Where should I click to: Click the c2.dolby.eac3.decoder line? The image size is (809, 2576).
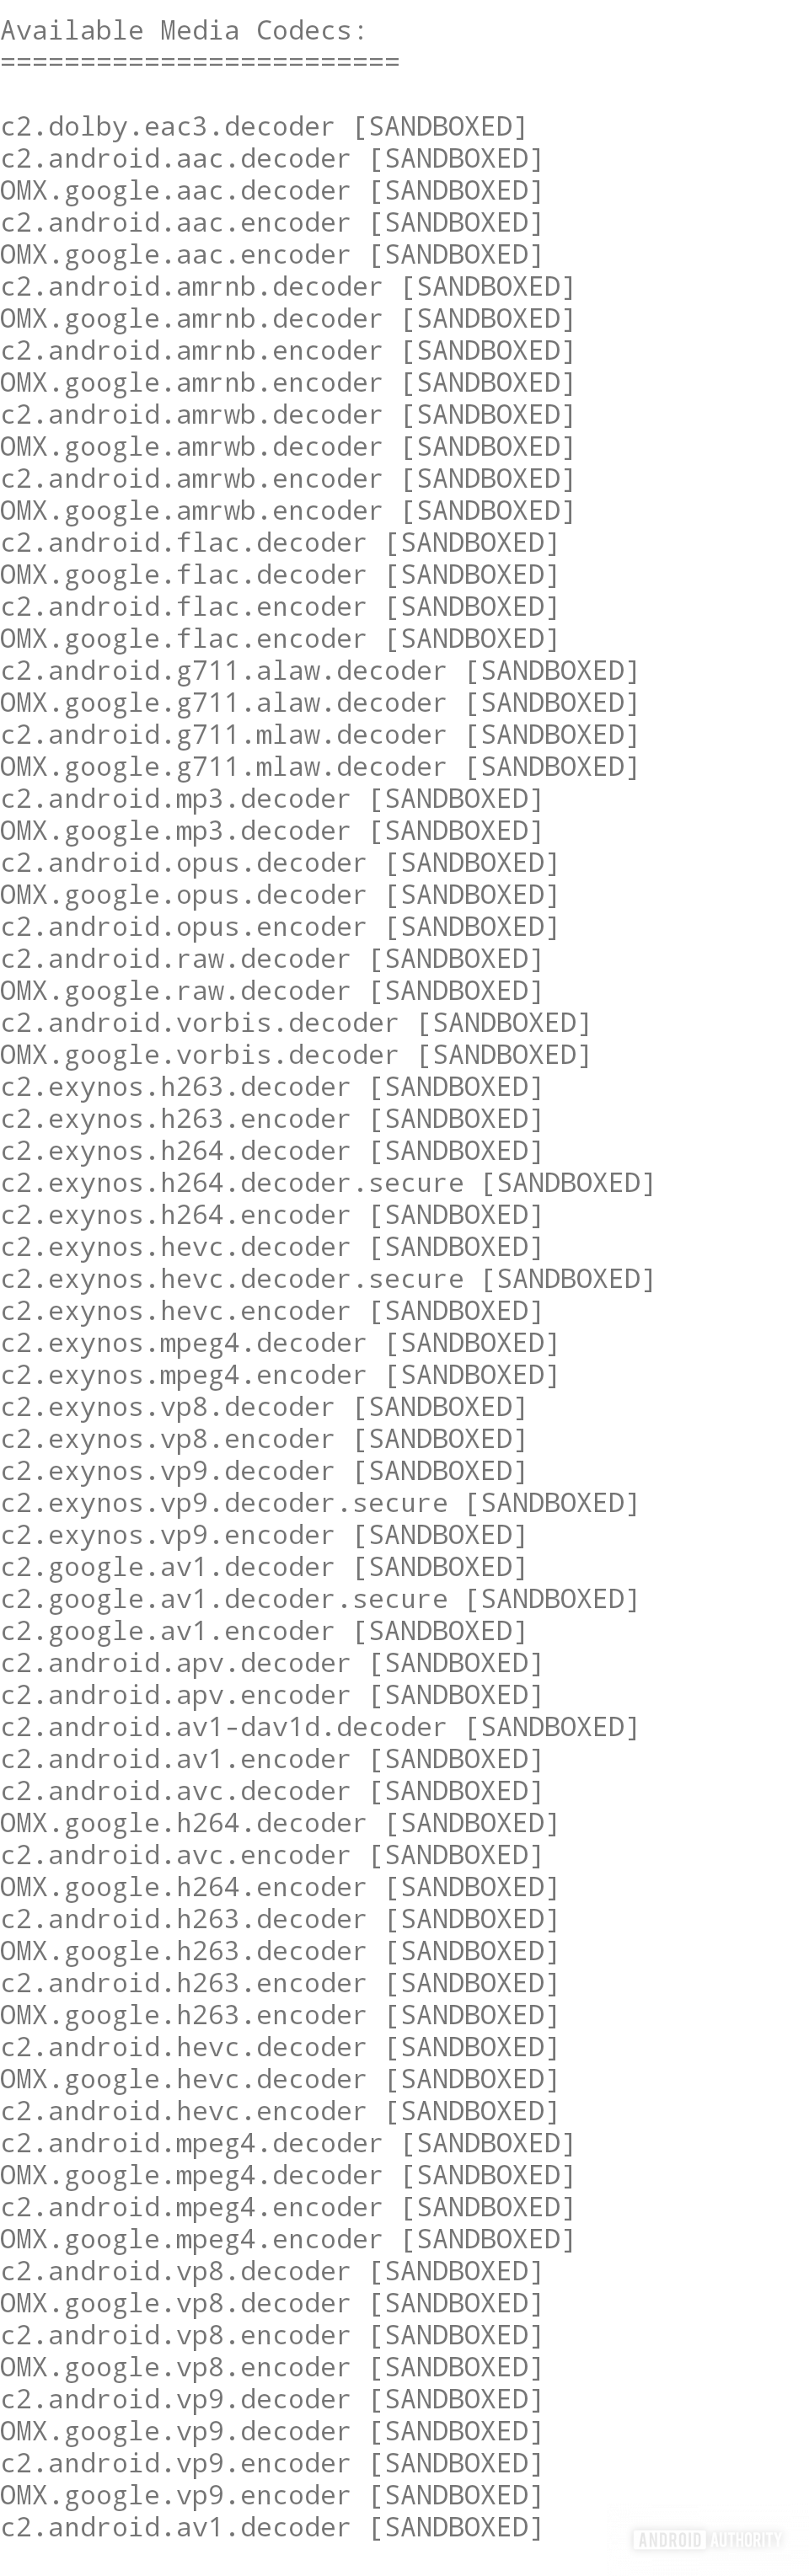coord(263,127)
